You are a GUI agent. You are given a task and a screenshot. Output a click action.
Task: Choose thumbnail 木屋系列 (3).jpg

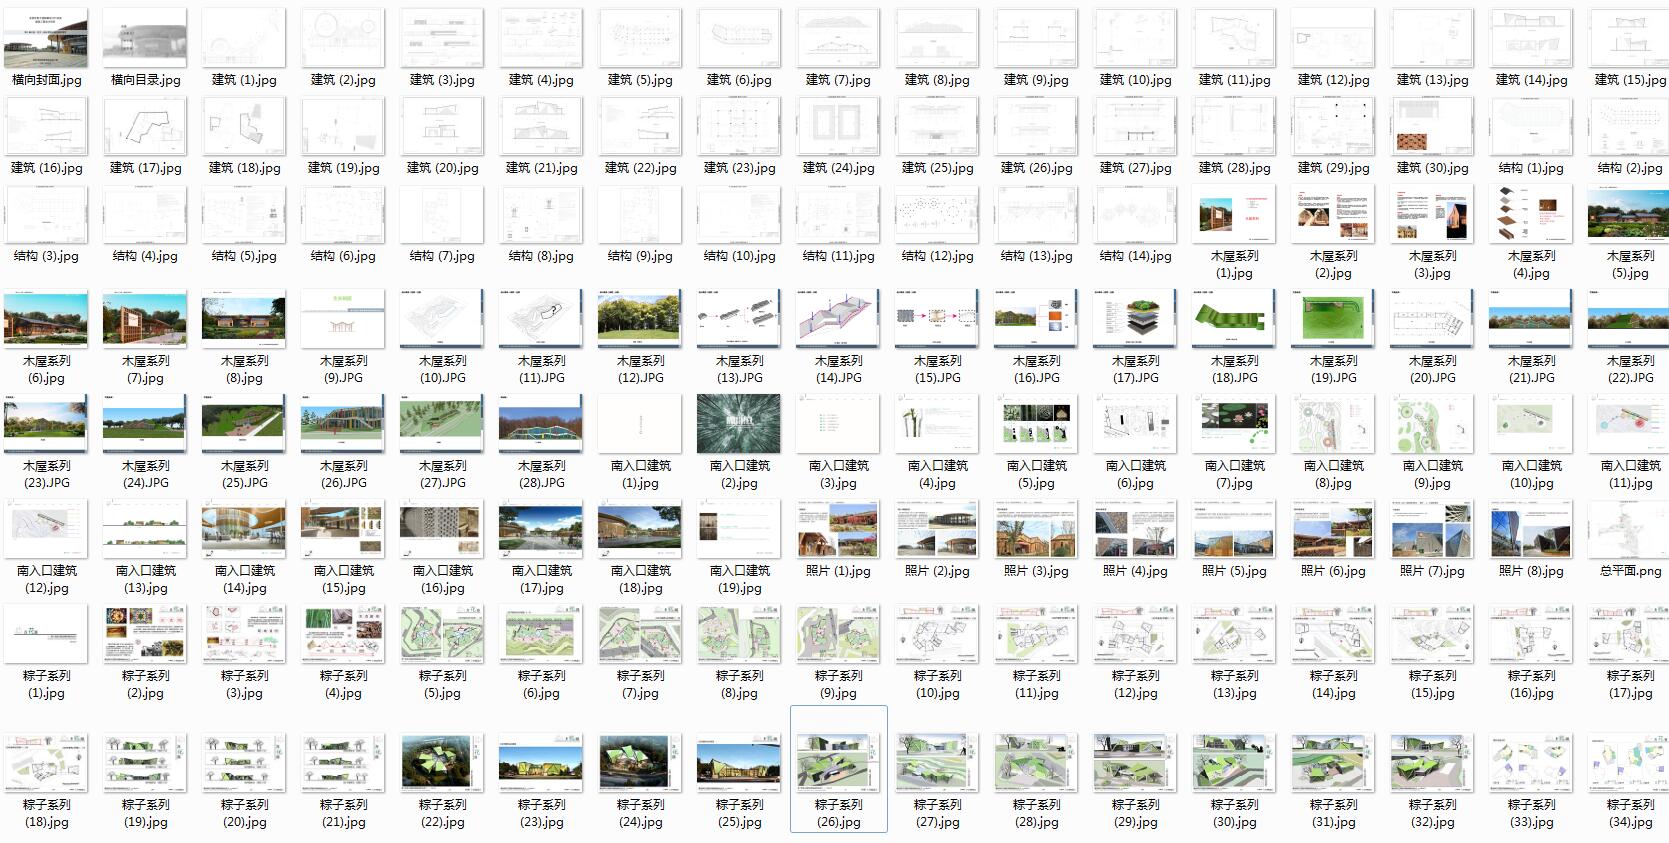[1432, 215]
